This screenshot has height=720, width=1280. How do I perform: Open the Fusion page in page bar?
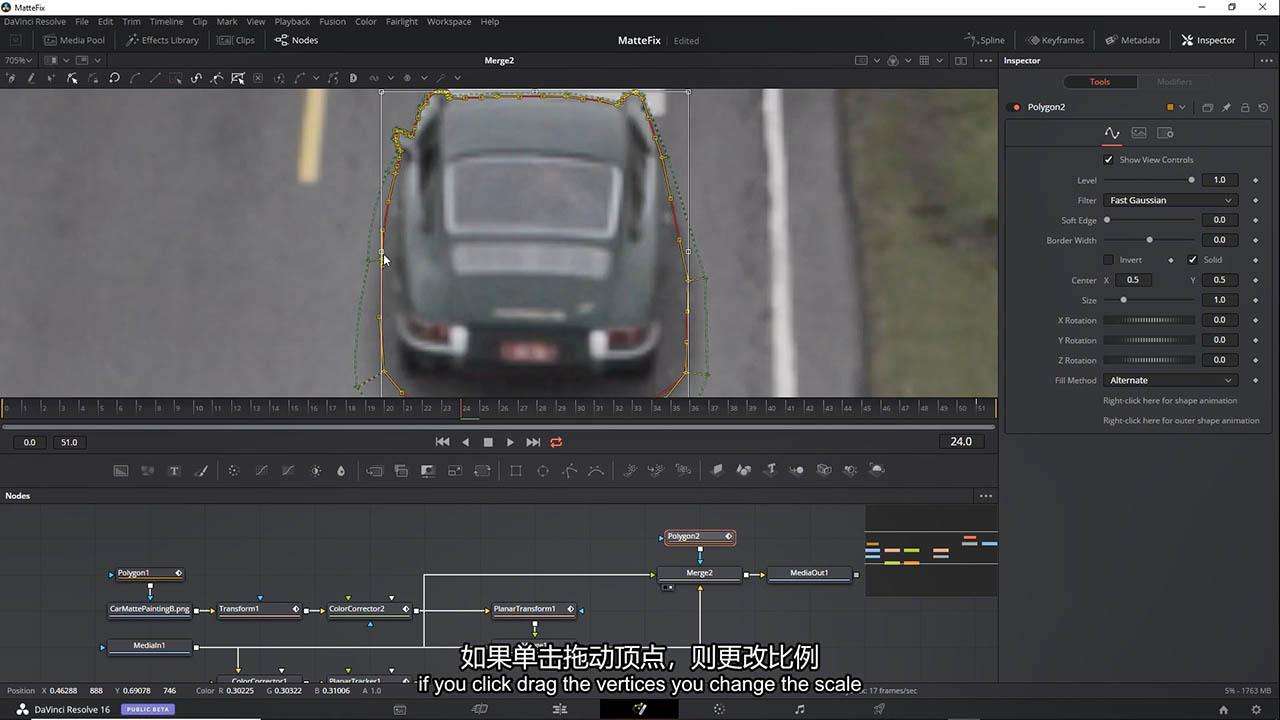[x=639, y=709]
